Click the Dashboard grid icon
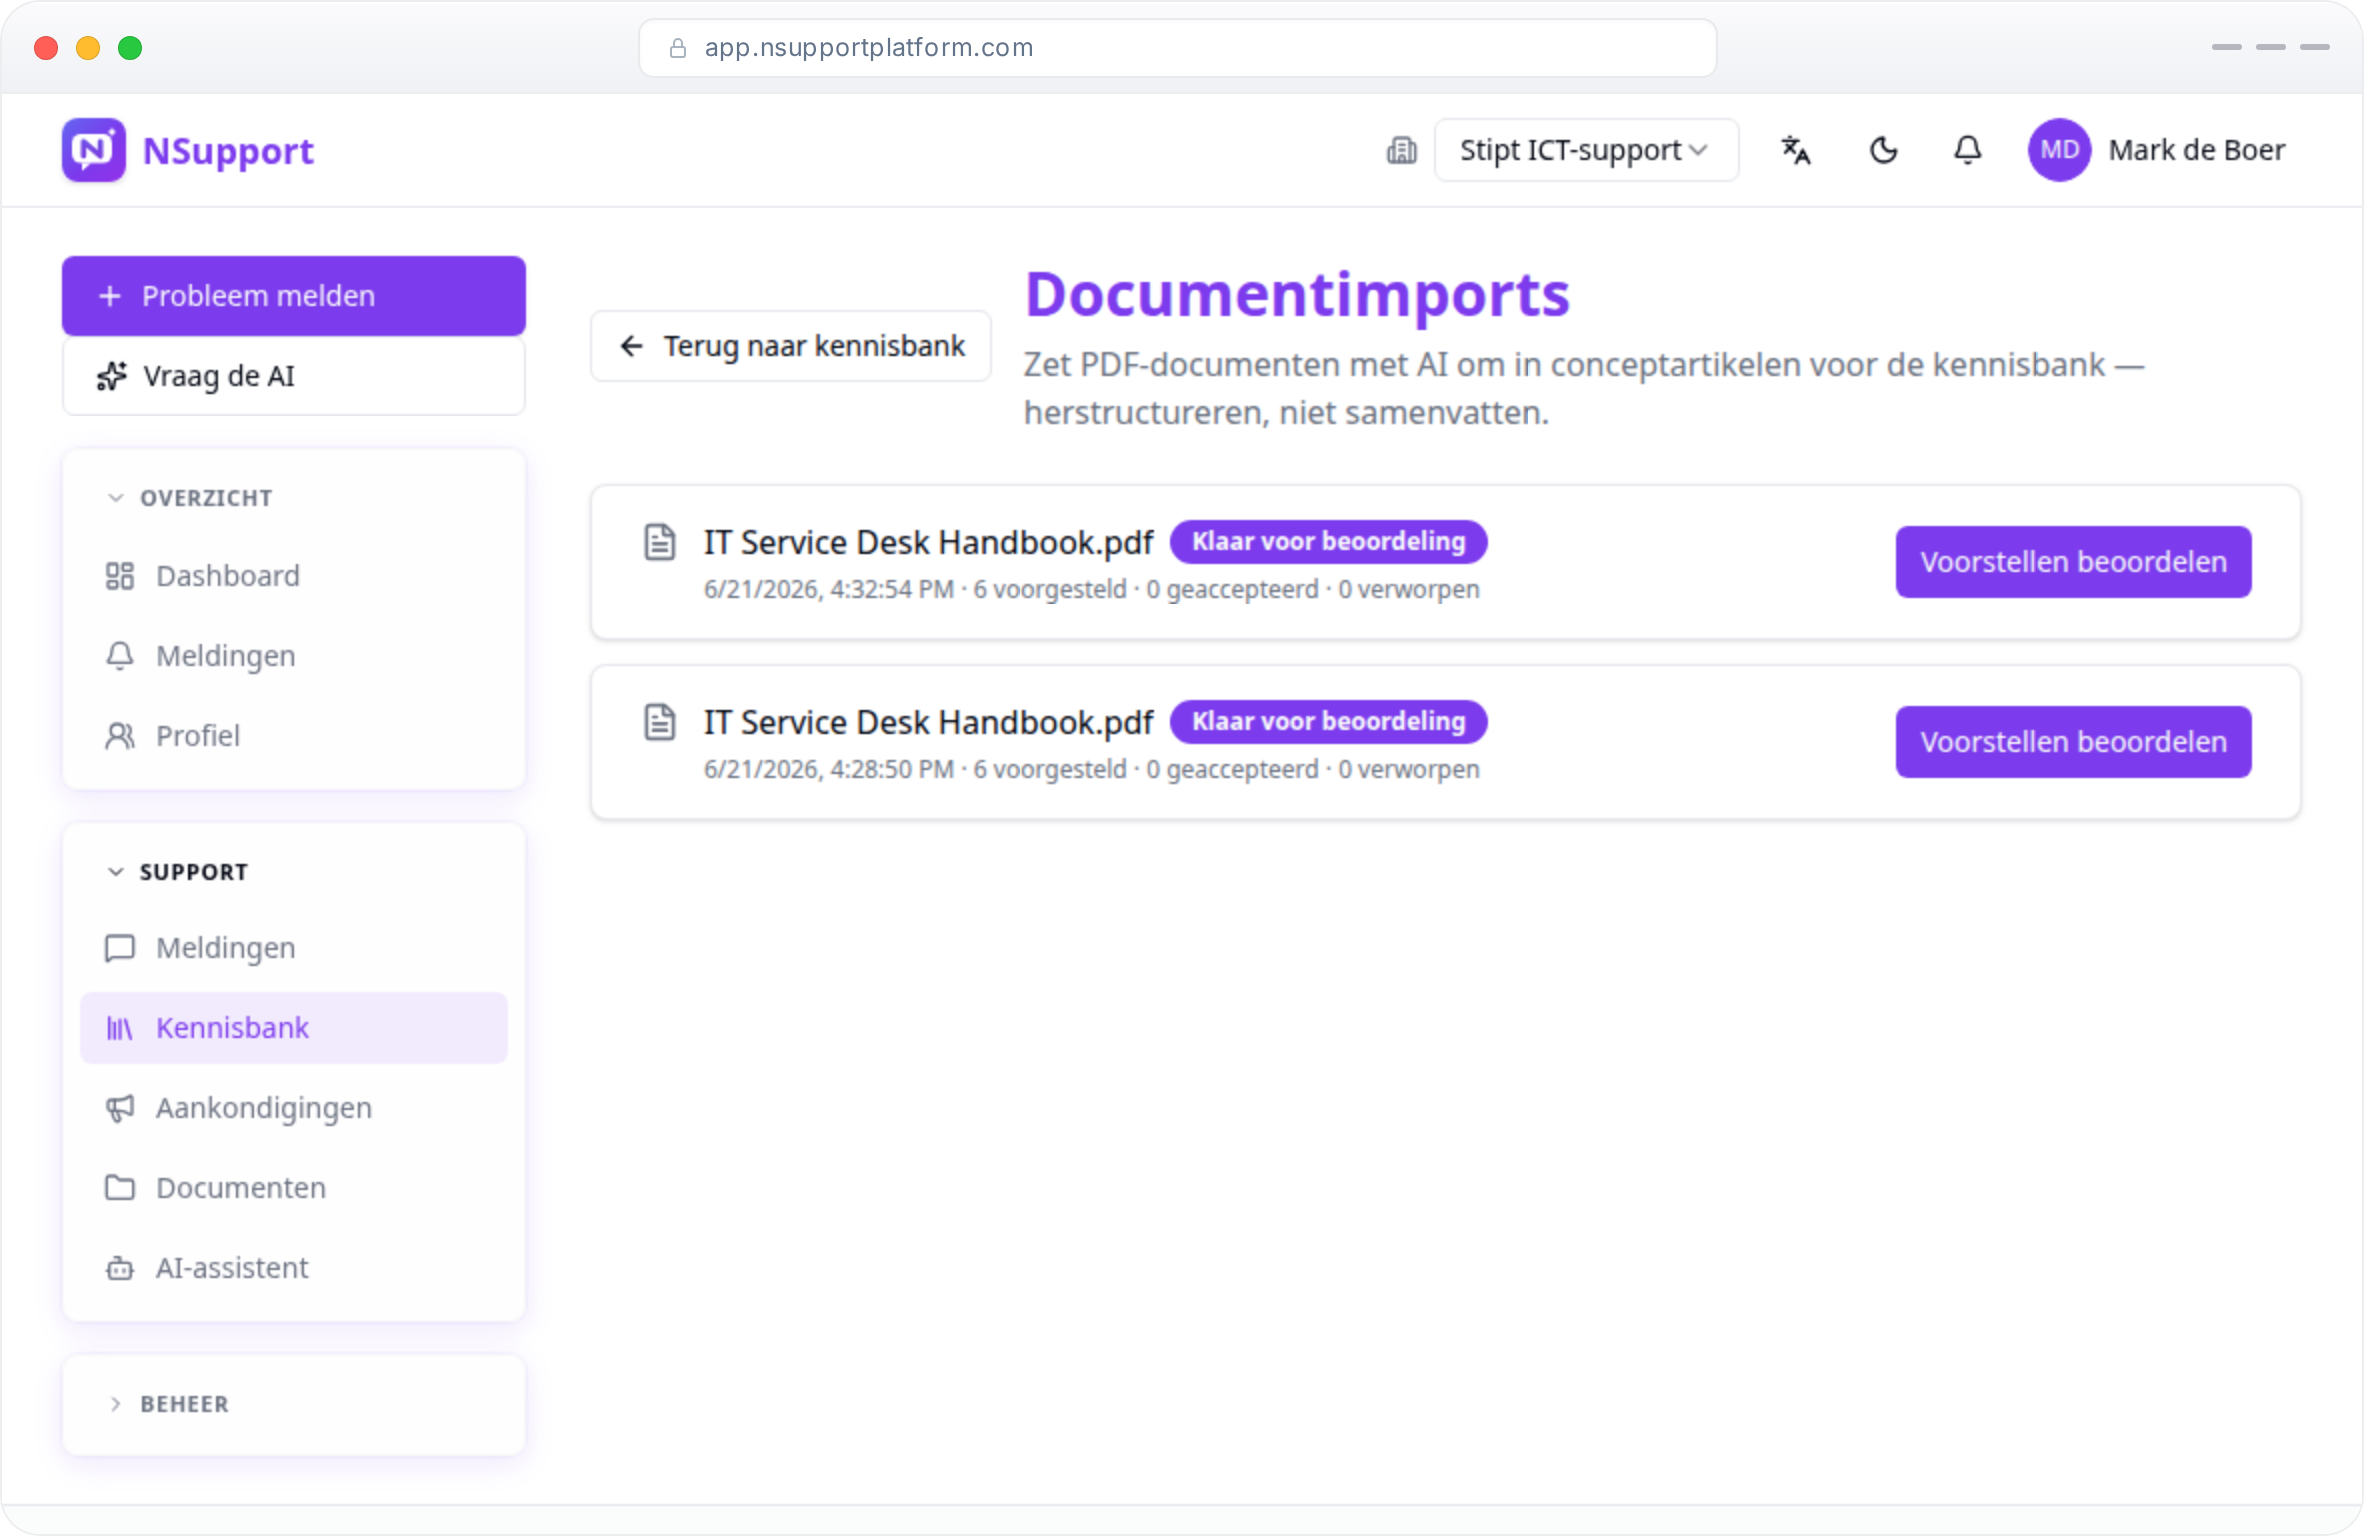 click(120, 576)
